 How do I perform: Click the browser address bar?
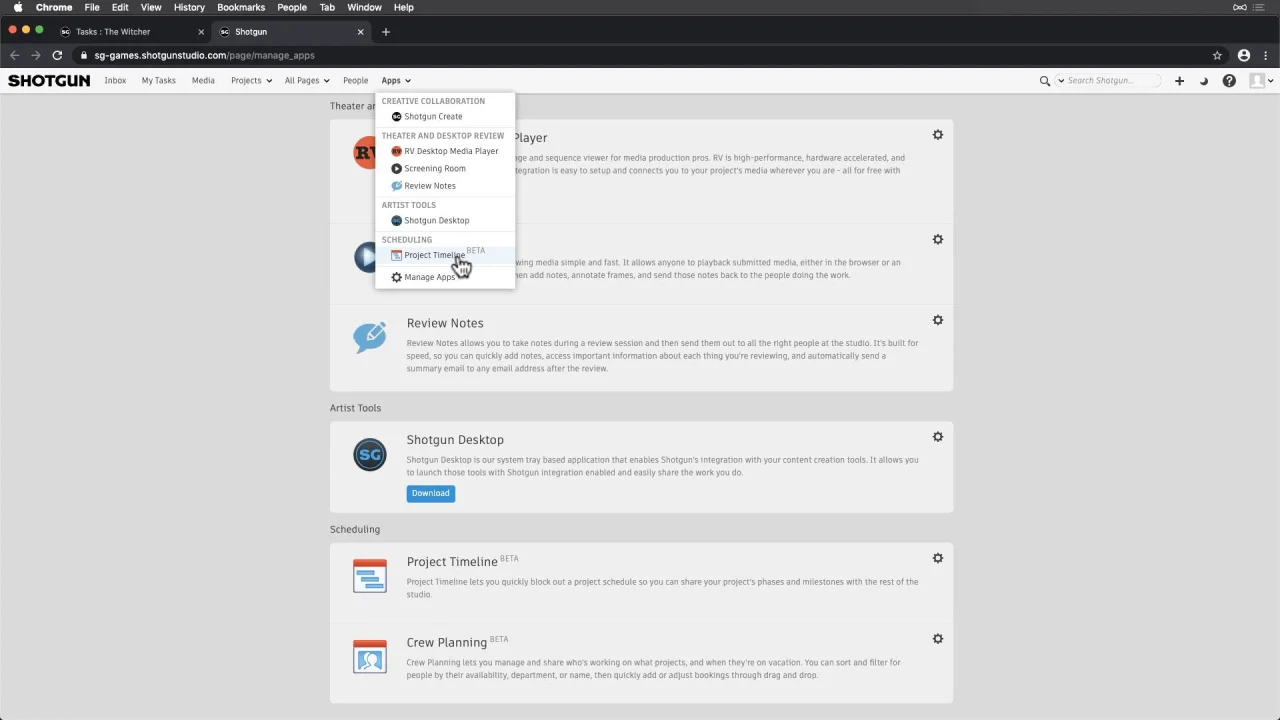pyautogui.click(x=640, y=56)
